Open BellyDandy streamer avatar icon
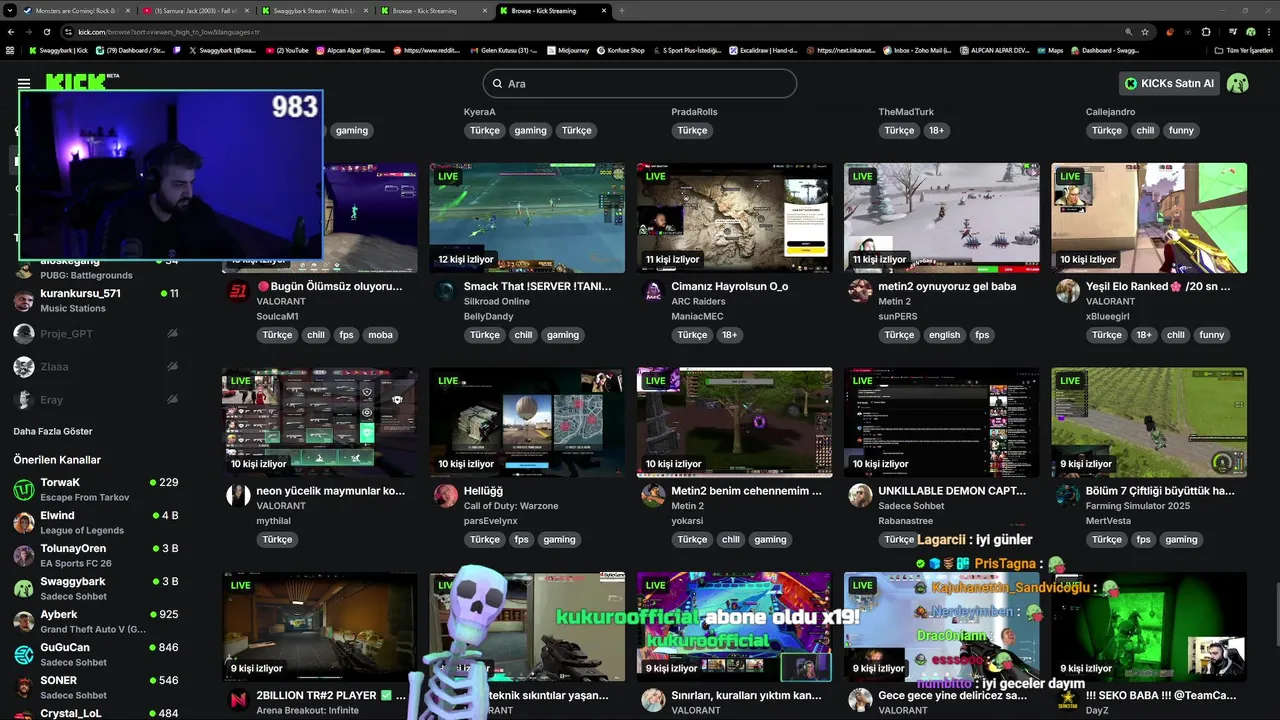1280x720 pixels. pyautogui.click(x=446, y=291)
